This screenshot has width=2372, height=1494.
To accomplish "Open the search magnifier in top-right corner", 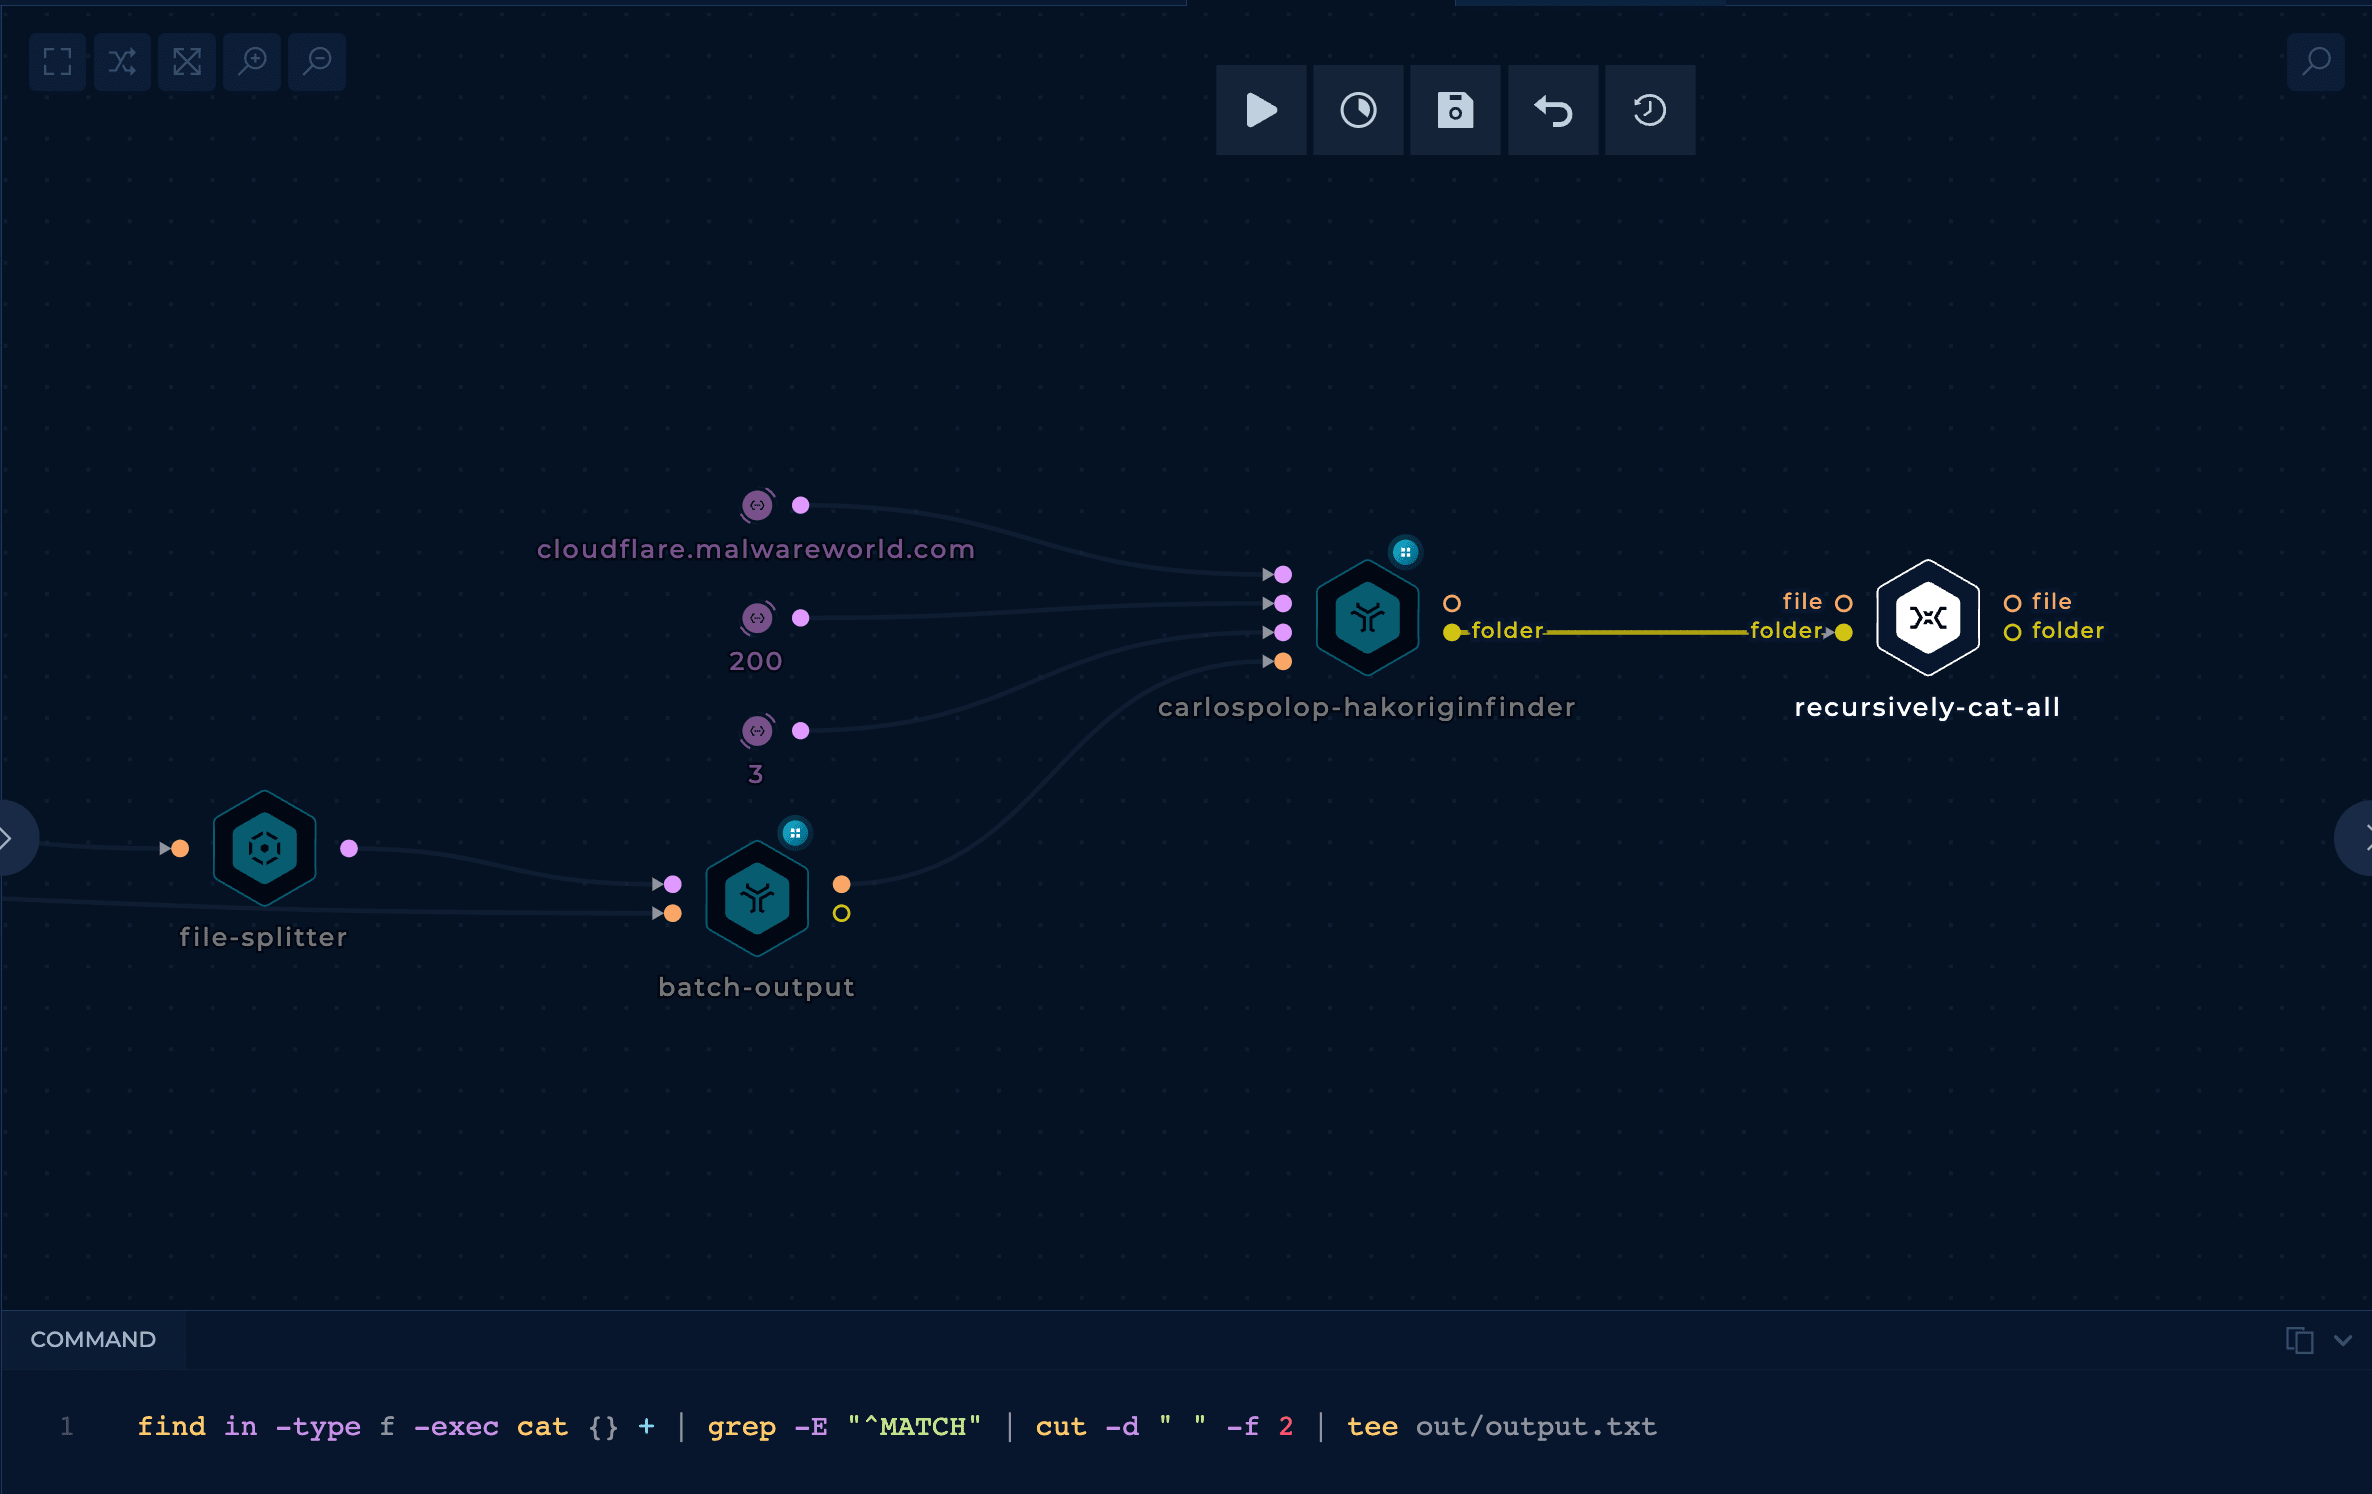I will (x=2316, y=62).
